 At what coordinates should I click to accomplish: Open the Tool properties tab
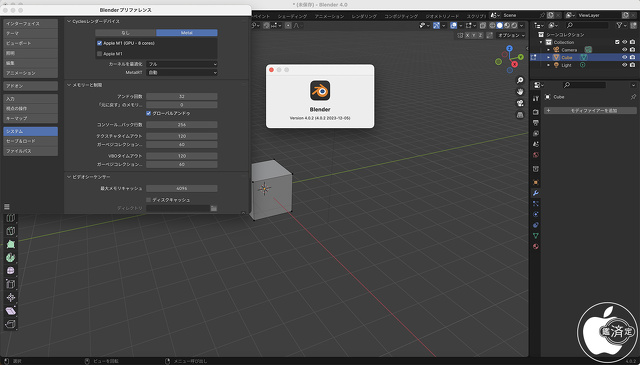(x=536, y=98)
